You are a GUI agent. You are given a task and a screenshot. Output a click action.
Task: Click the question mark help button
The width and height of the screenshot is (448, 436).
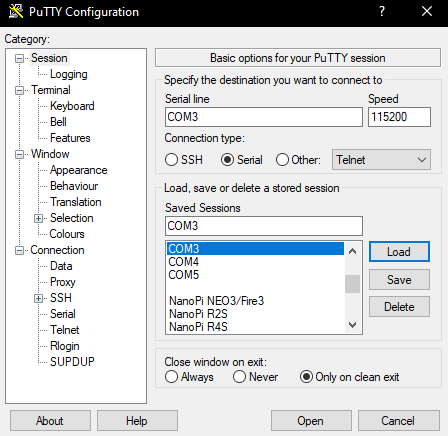[382, 12]
